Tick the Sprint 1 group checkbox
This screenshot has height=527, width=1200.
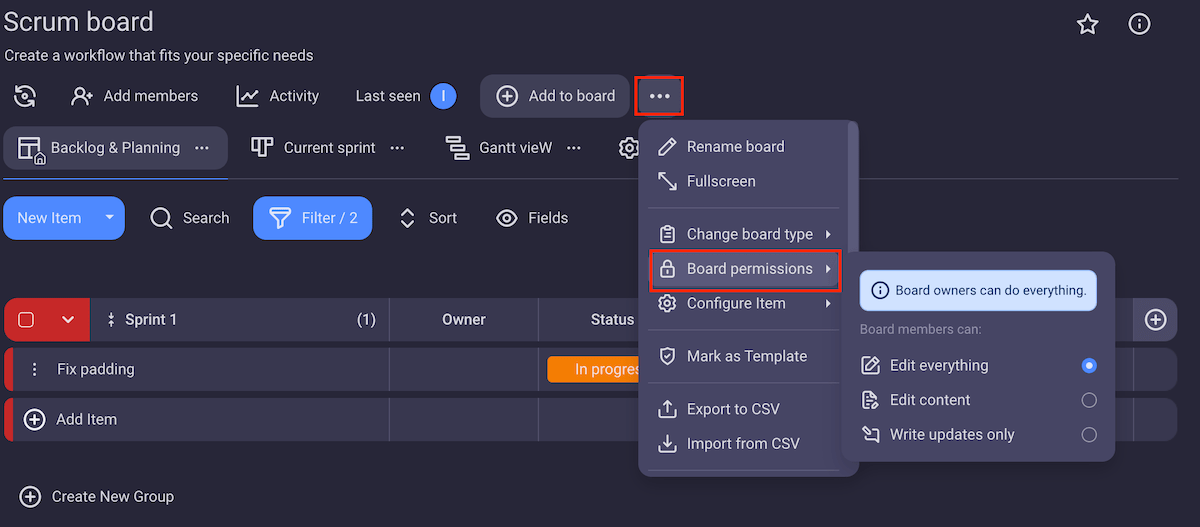[x=27, y=320]
